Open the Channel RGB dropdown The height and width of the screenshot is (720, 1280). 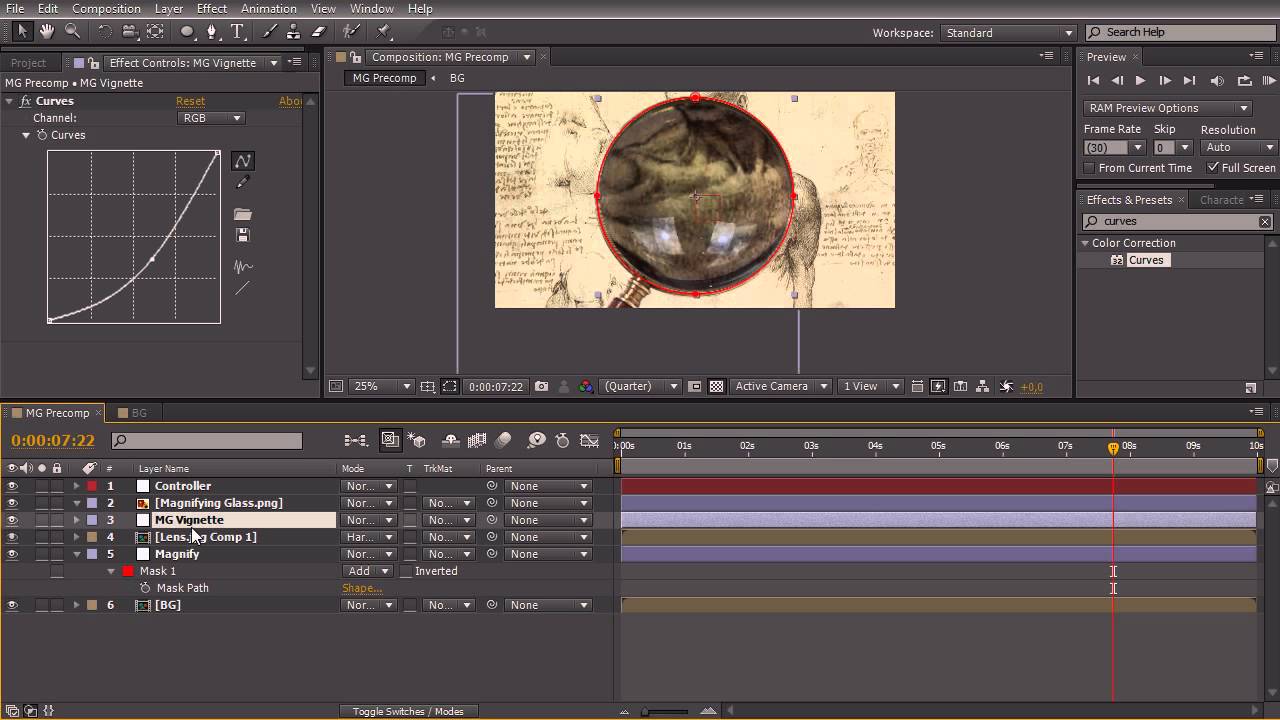tap(211, 118)
